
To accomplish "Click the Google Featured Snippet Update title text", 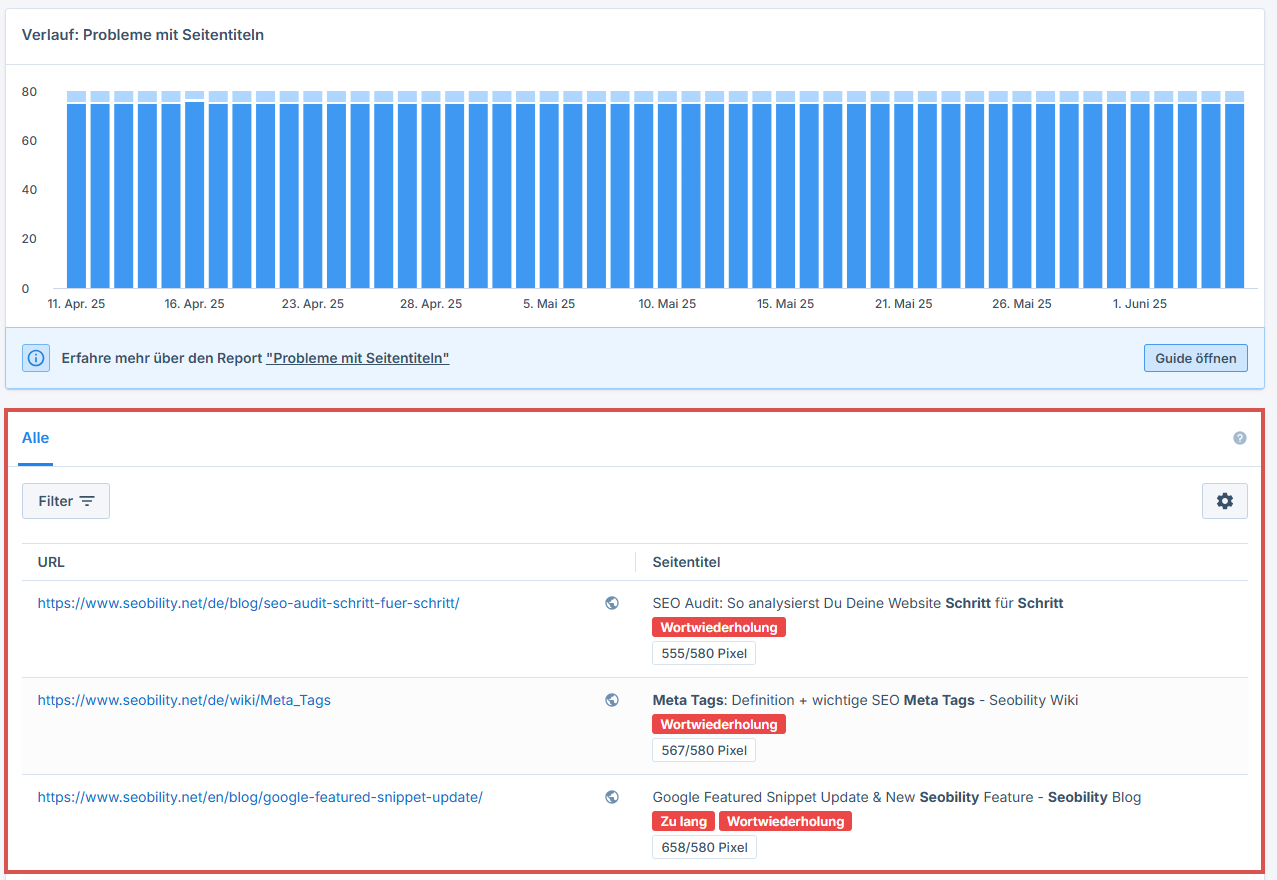I will click(897, 797).
